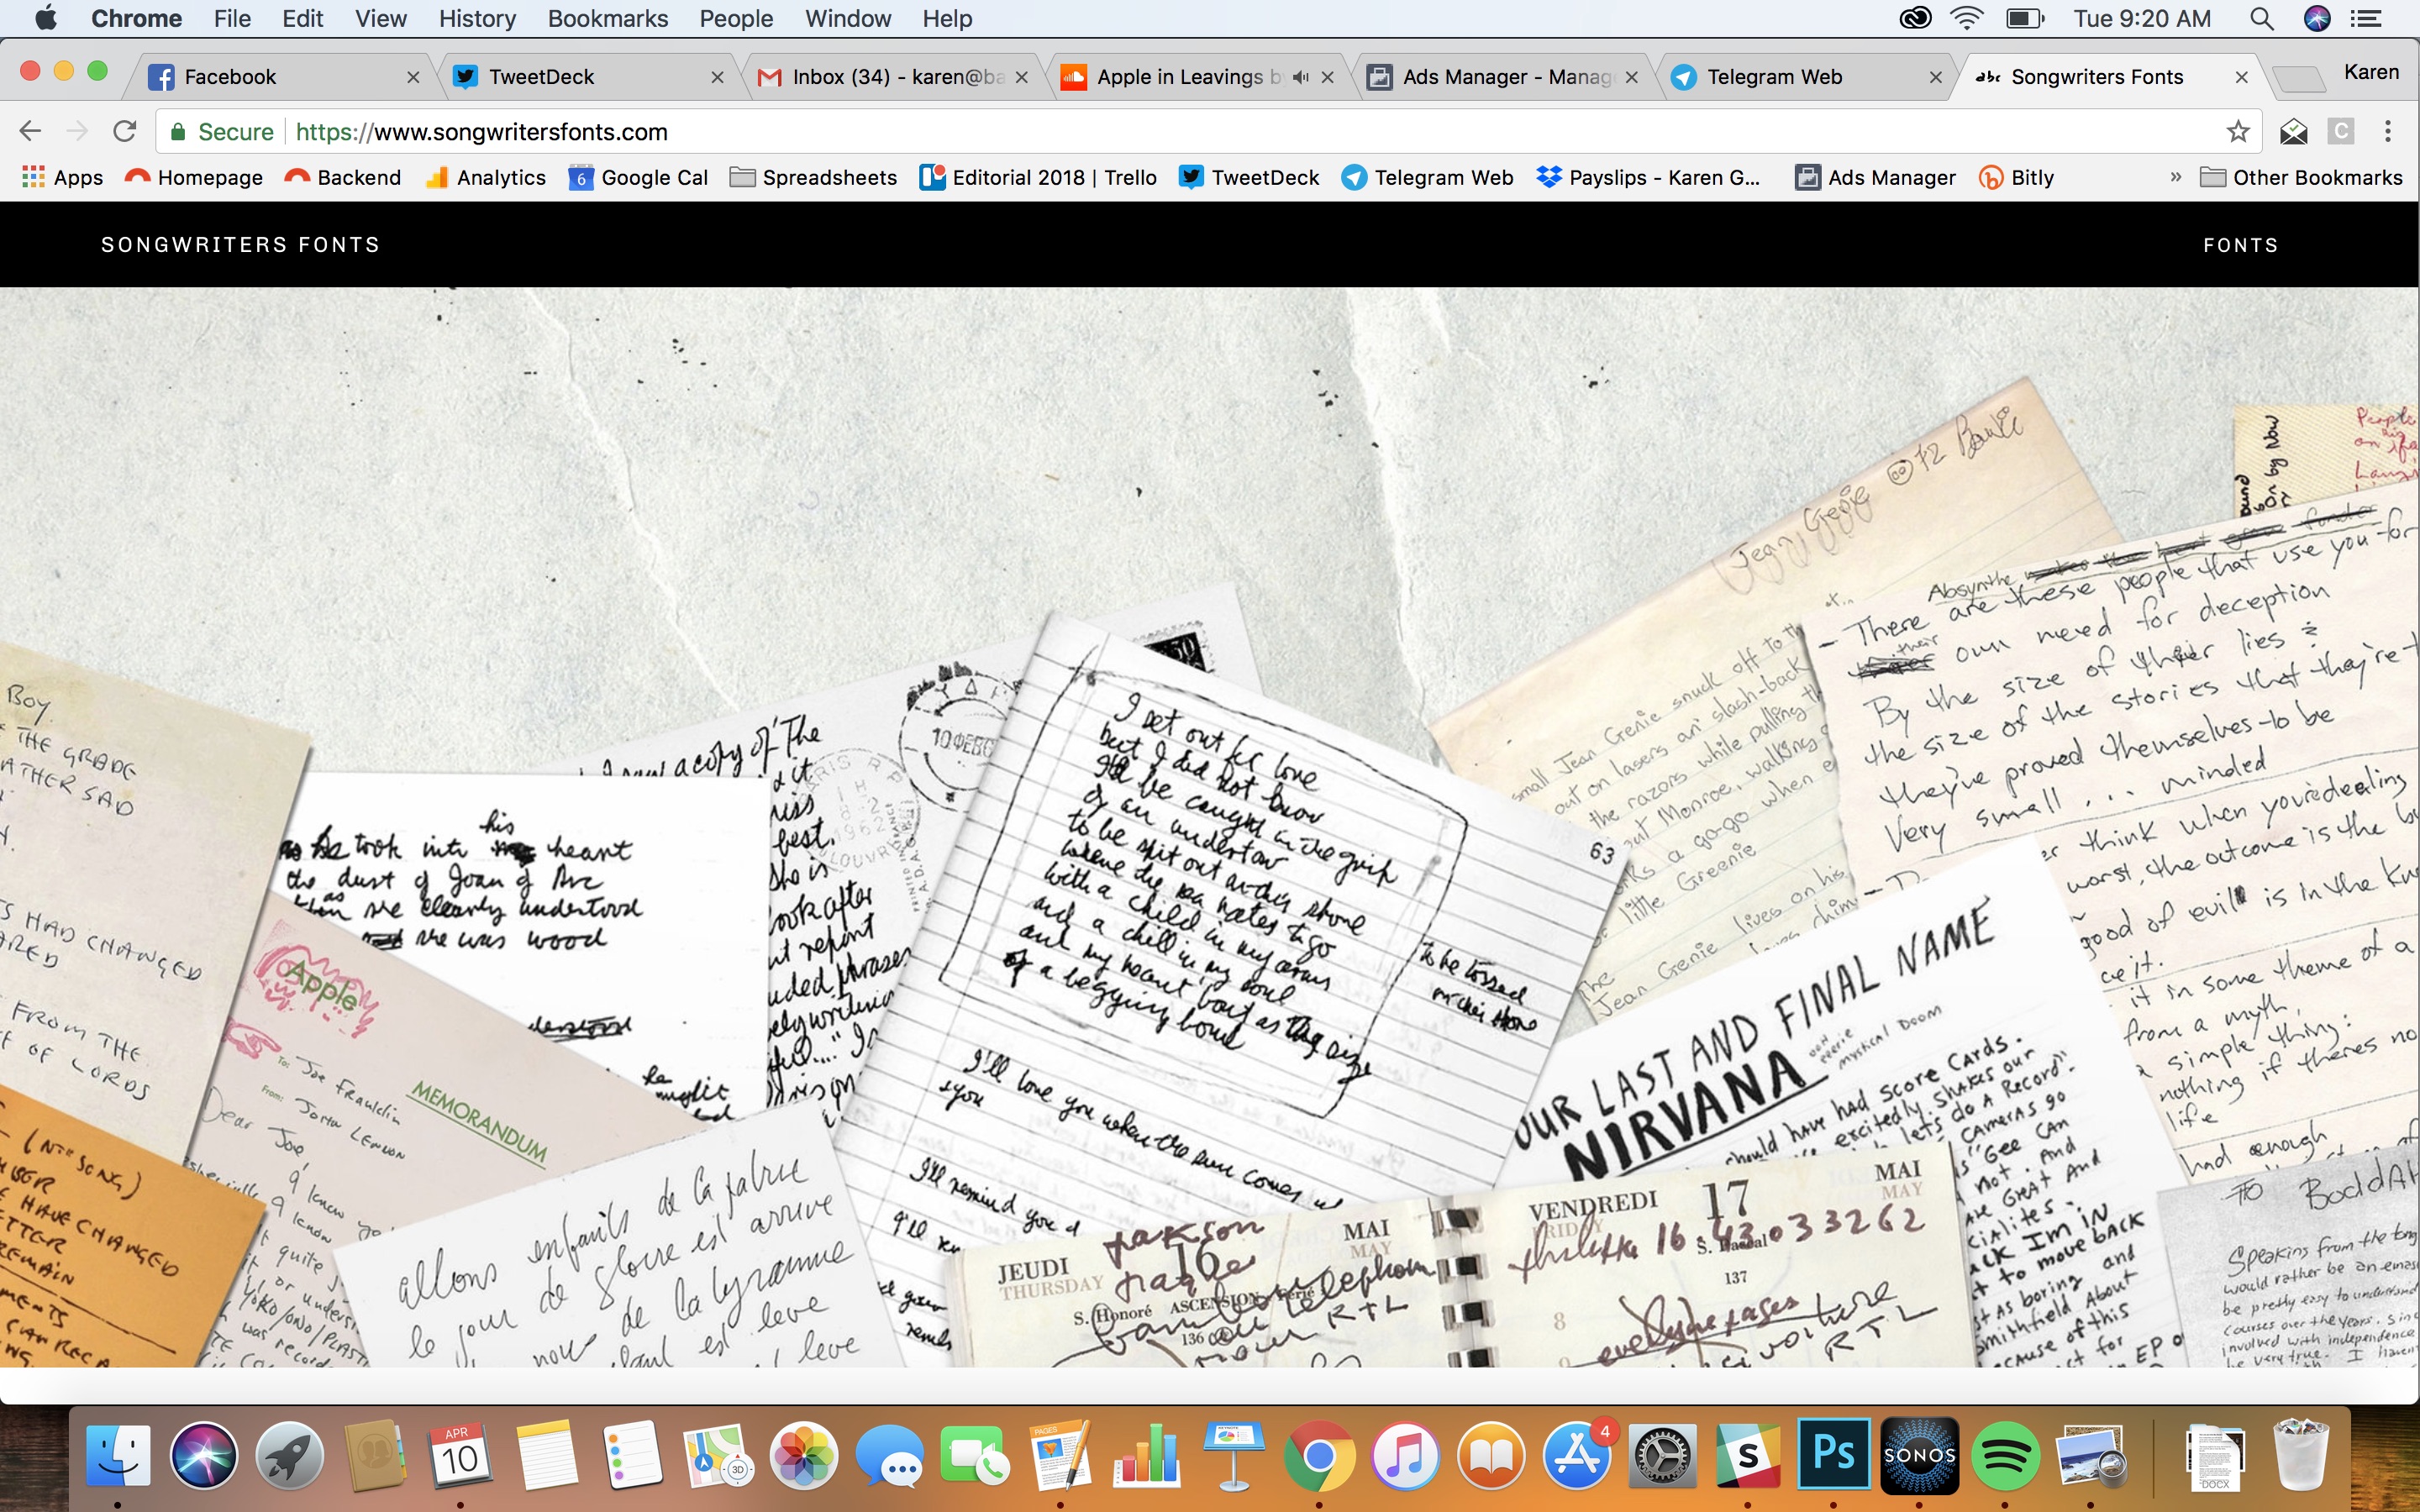Open the People menu

coord(736,18)
